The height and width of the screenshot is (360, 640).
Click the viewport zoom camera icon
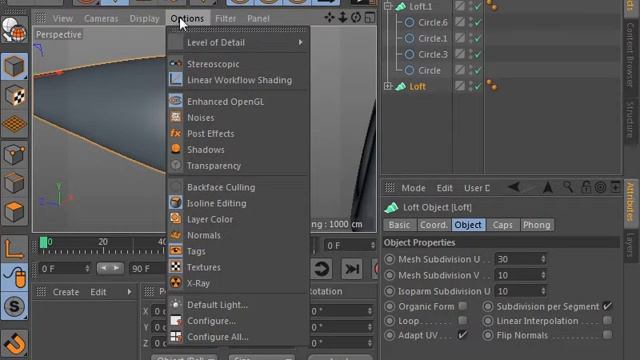point(342,18)
